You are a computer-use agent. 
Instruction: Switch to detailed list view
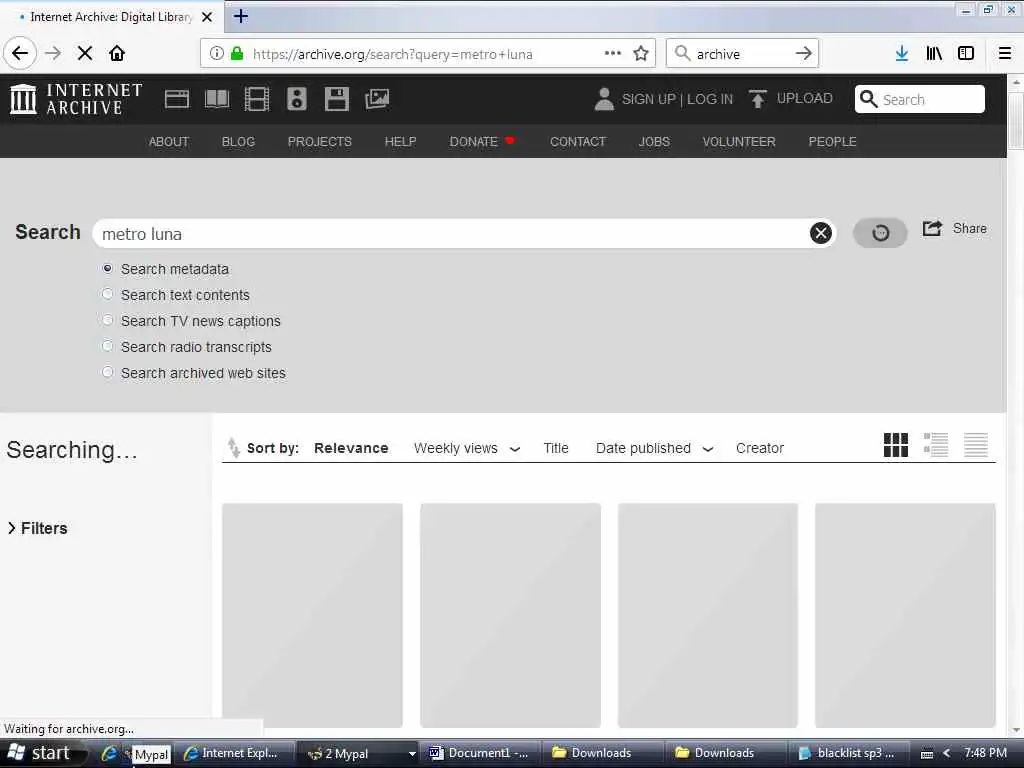click(936, 445)
